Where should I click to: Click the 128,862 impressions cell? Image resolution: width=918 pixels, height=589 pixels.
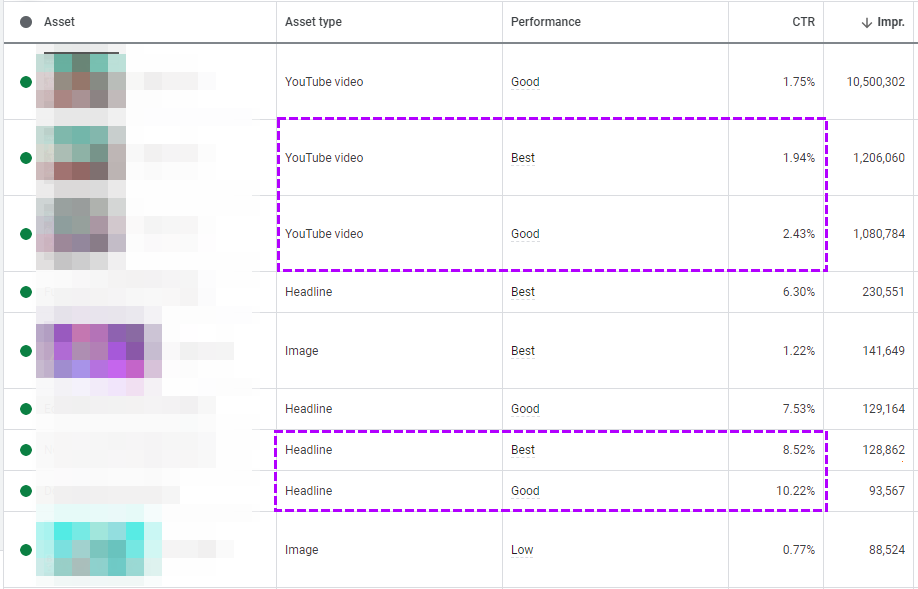(877, 450)
